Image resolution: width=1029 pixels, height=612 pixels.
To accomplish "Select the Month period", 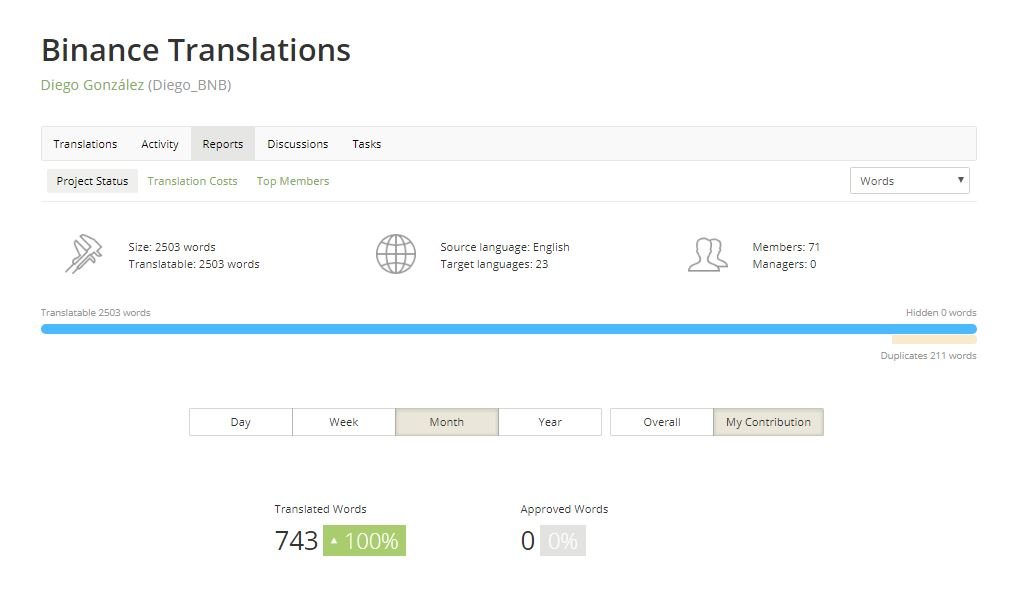I will pyautogui.click(x=447, y=422).
